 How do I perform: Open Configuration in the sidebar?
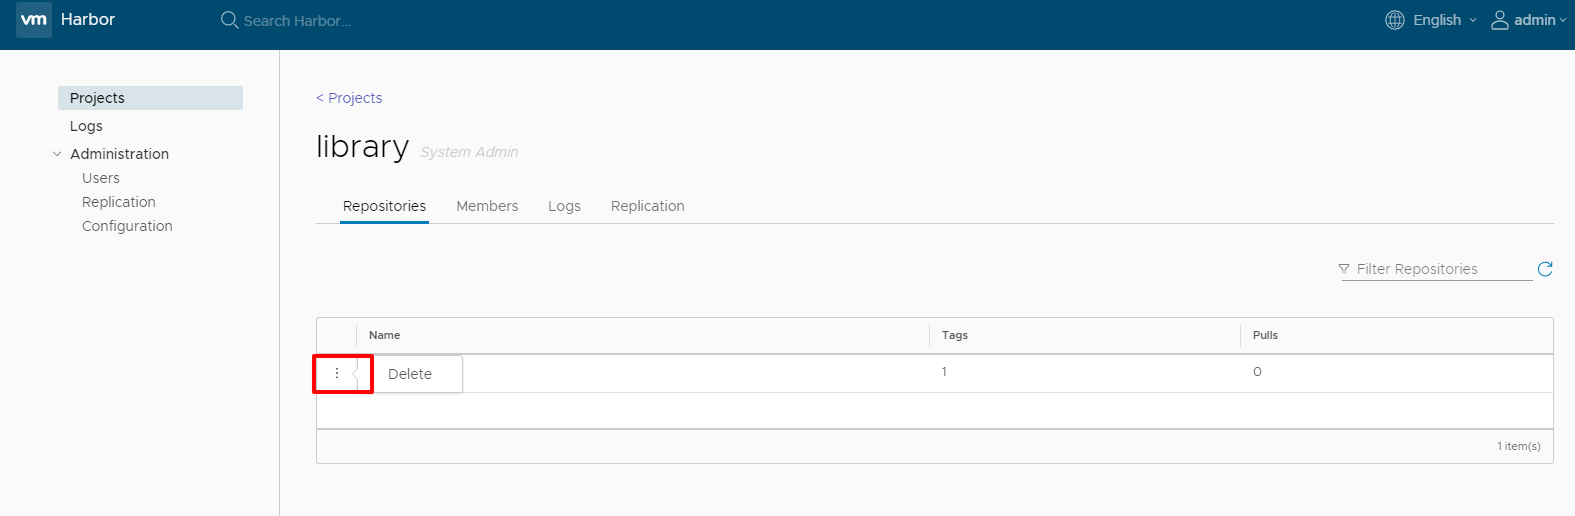(x=127, y=226)
